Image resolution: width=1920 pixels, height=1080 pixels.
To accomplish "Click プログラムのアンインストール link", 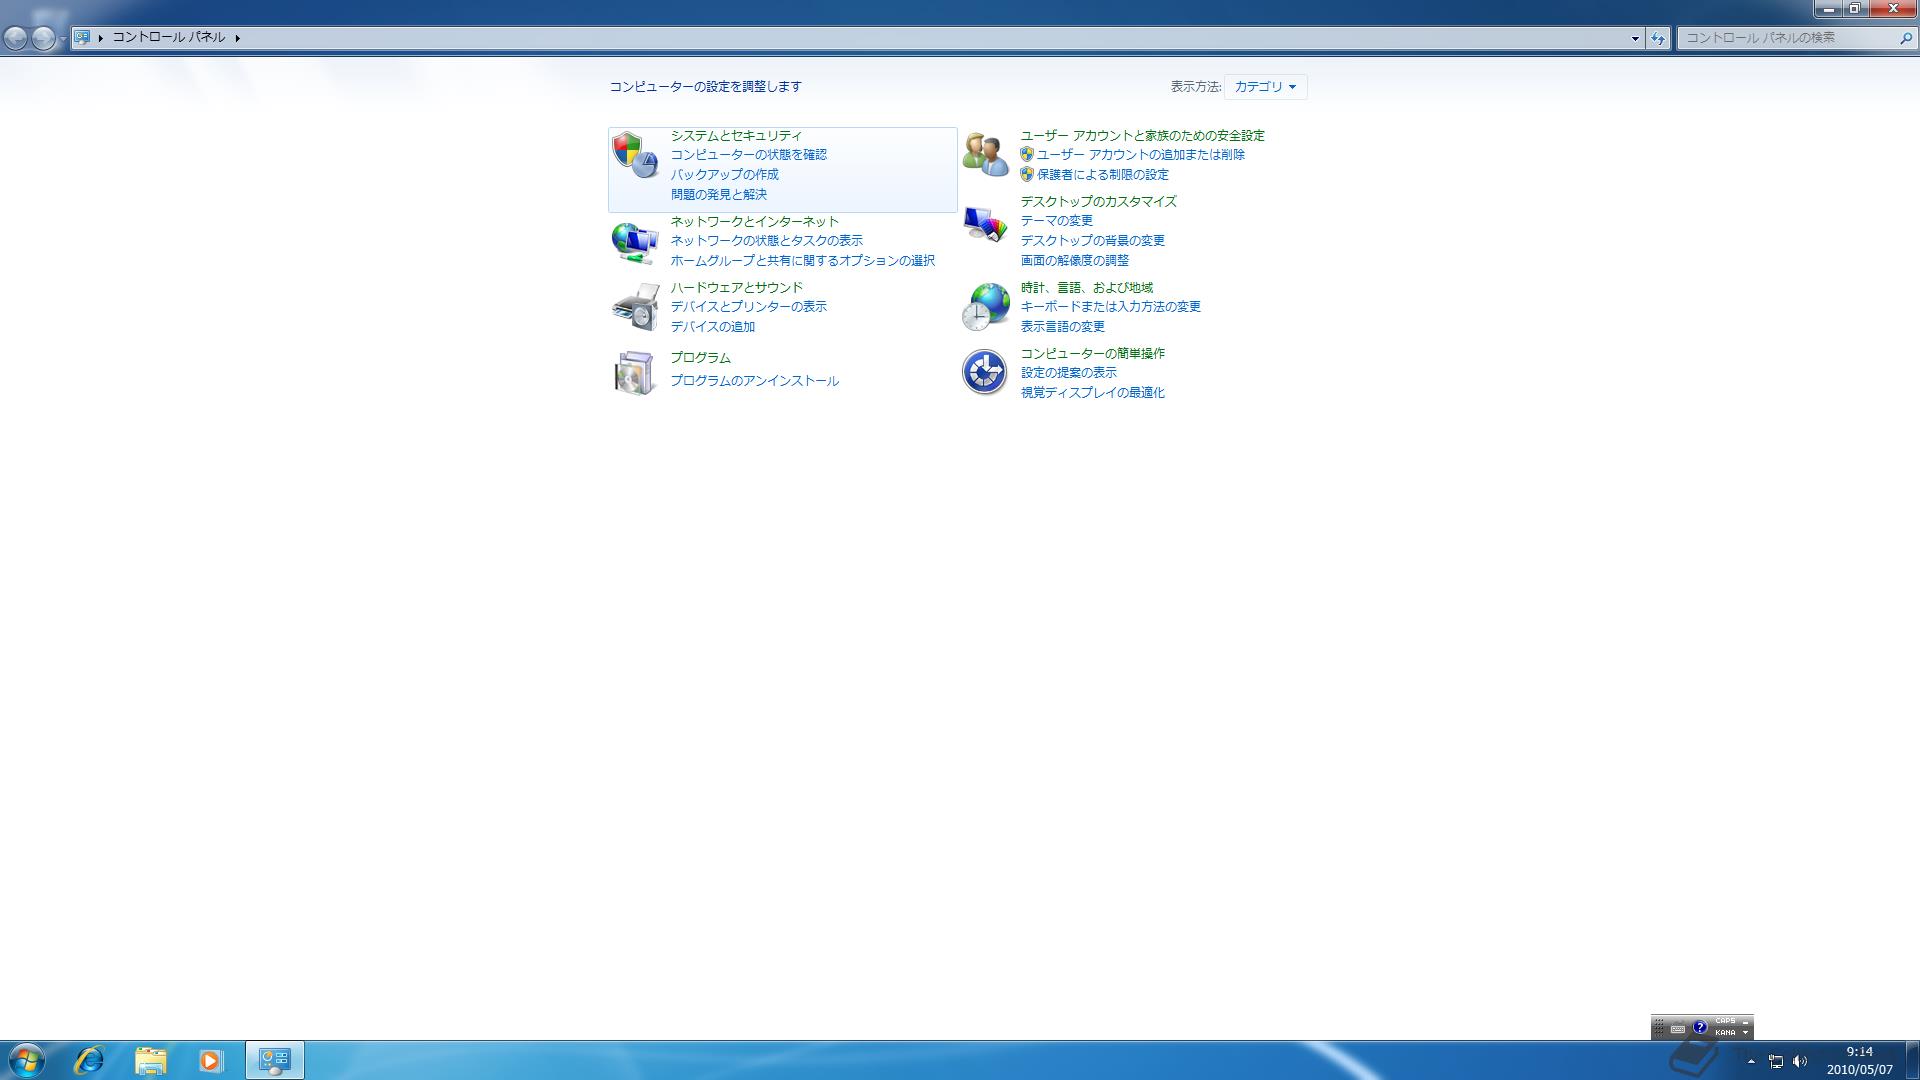I will (x=754, y=380).
